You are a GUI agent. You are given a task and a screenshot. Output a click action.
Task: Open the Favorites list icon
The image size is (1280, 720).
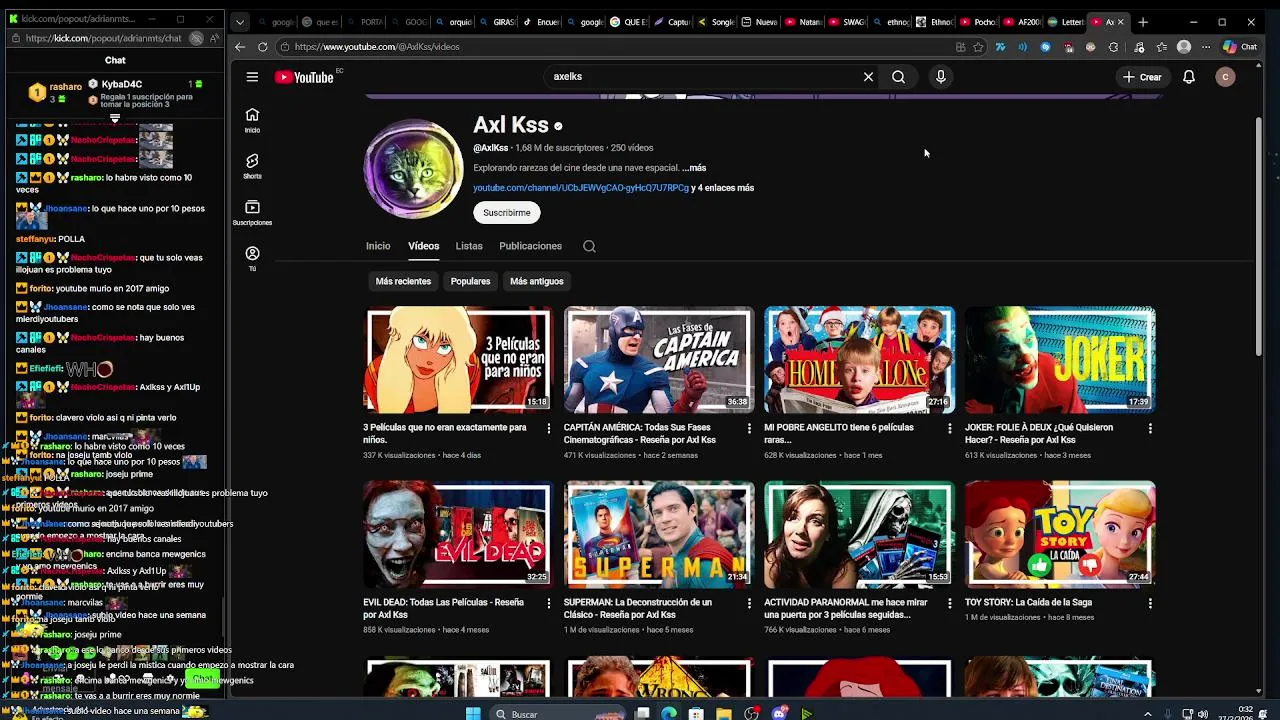point(1161,47)
